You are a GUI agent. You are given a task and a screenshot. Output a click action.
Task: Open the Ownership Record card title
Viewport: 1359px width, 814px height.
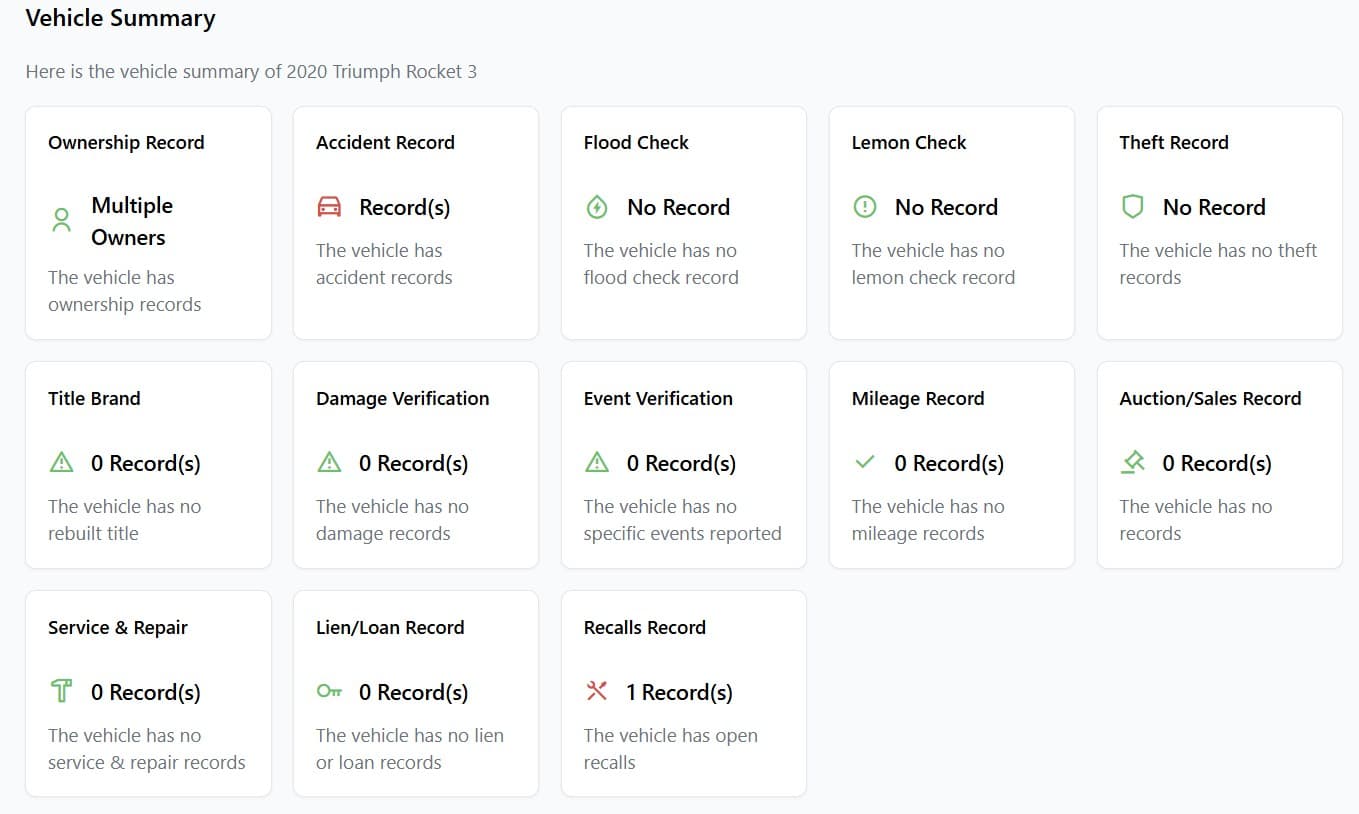click(126, 142)
